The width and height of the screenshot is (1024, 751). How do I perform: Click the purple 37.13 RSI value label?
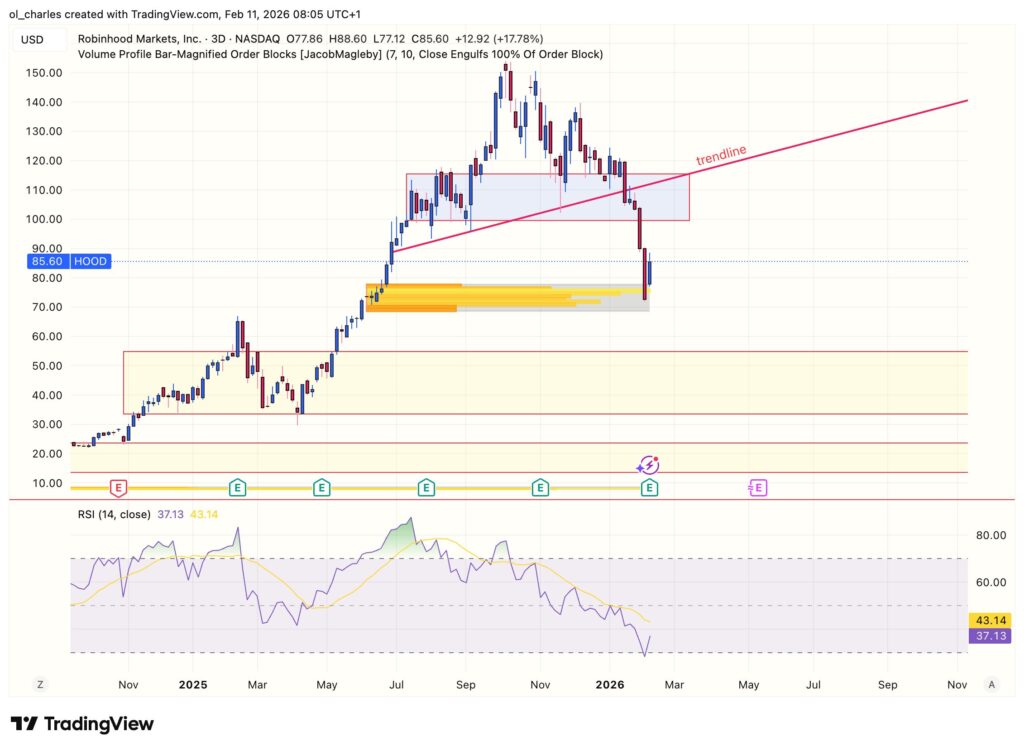tap(989, 637)
